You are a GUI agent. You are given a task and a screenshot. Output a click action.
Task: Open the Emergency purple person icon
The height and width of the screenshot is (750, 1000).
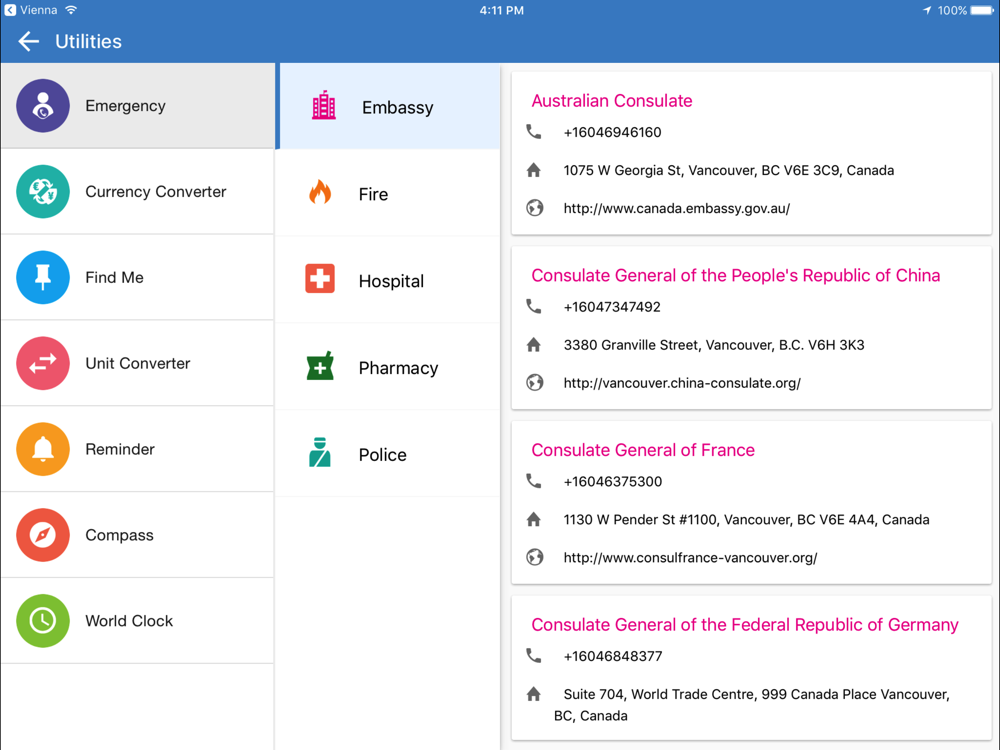43,106
